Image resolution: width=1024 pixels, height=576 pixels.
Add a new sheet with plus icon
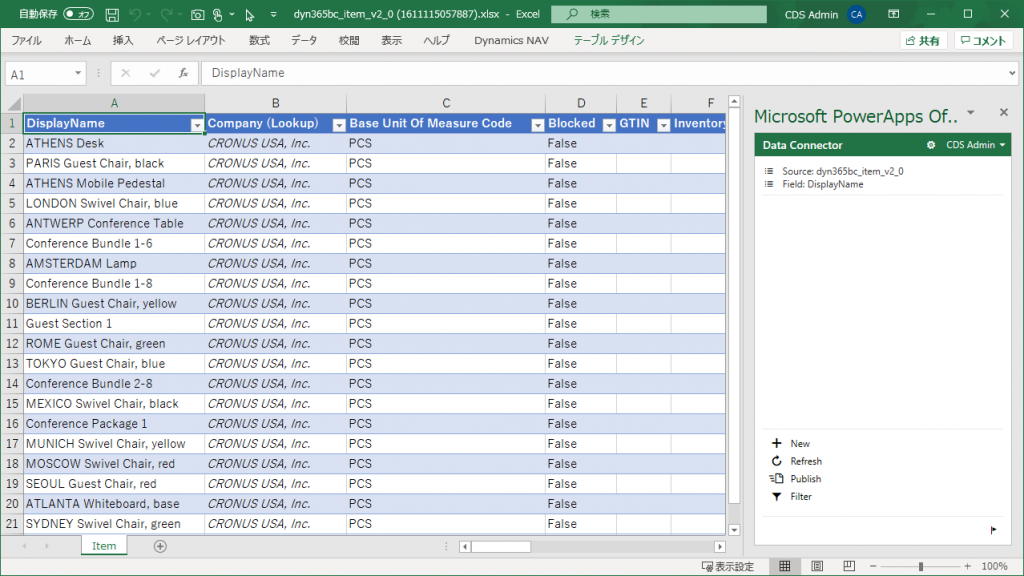click(x=160, y=546)
